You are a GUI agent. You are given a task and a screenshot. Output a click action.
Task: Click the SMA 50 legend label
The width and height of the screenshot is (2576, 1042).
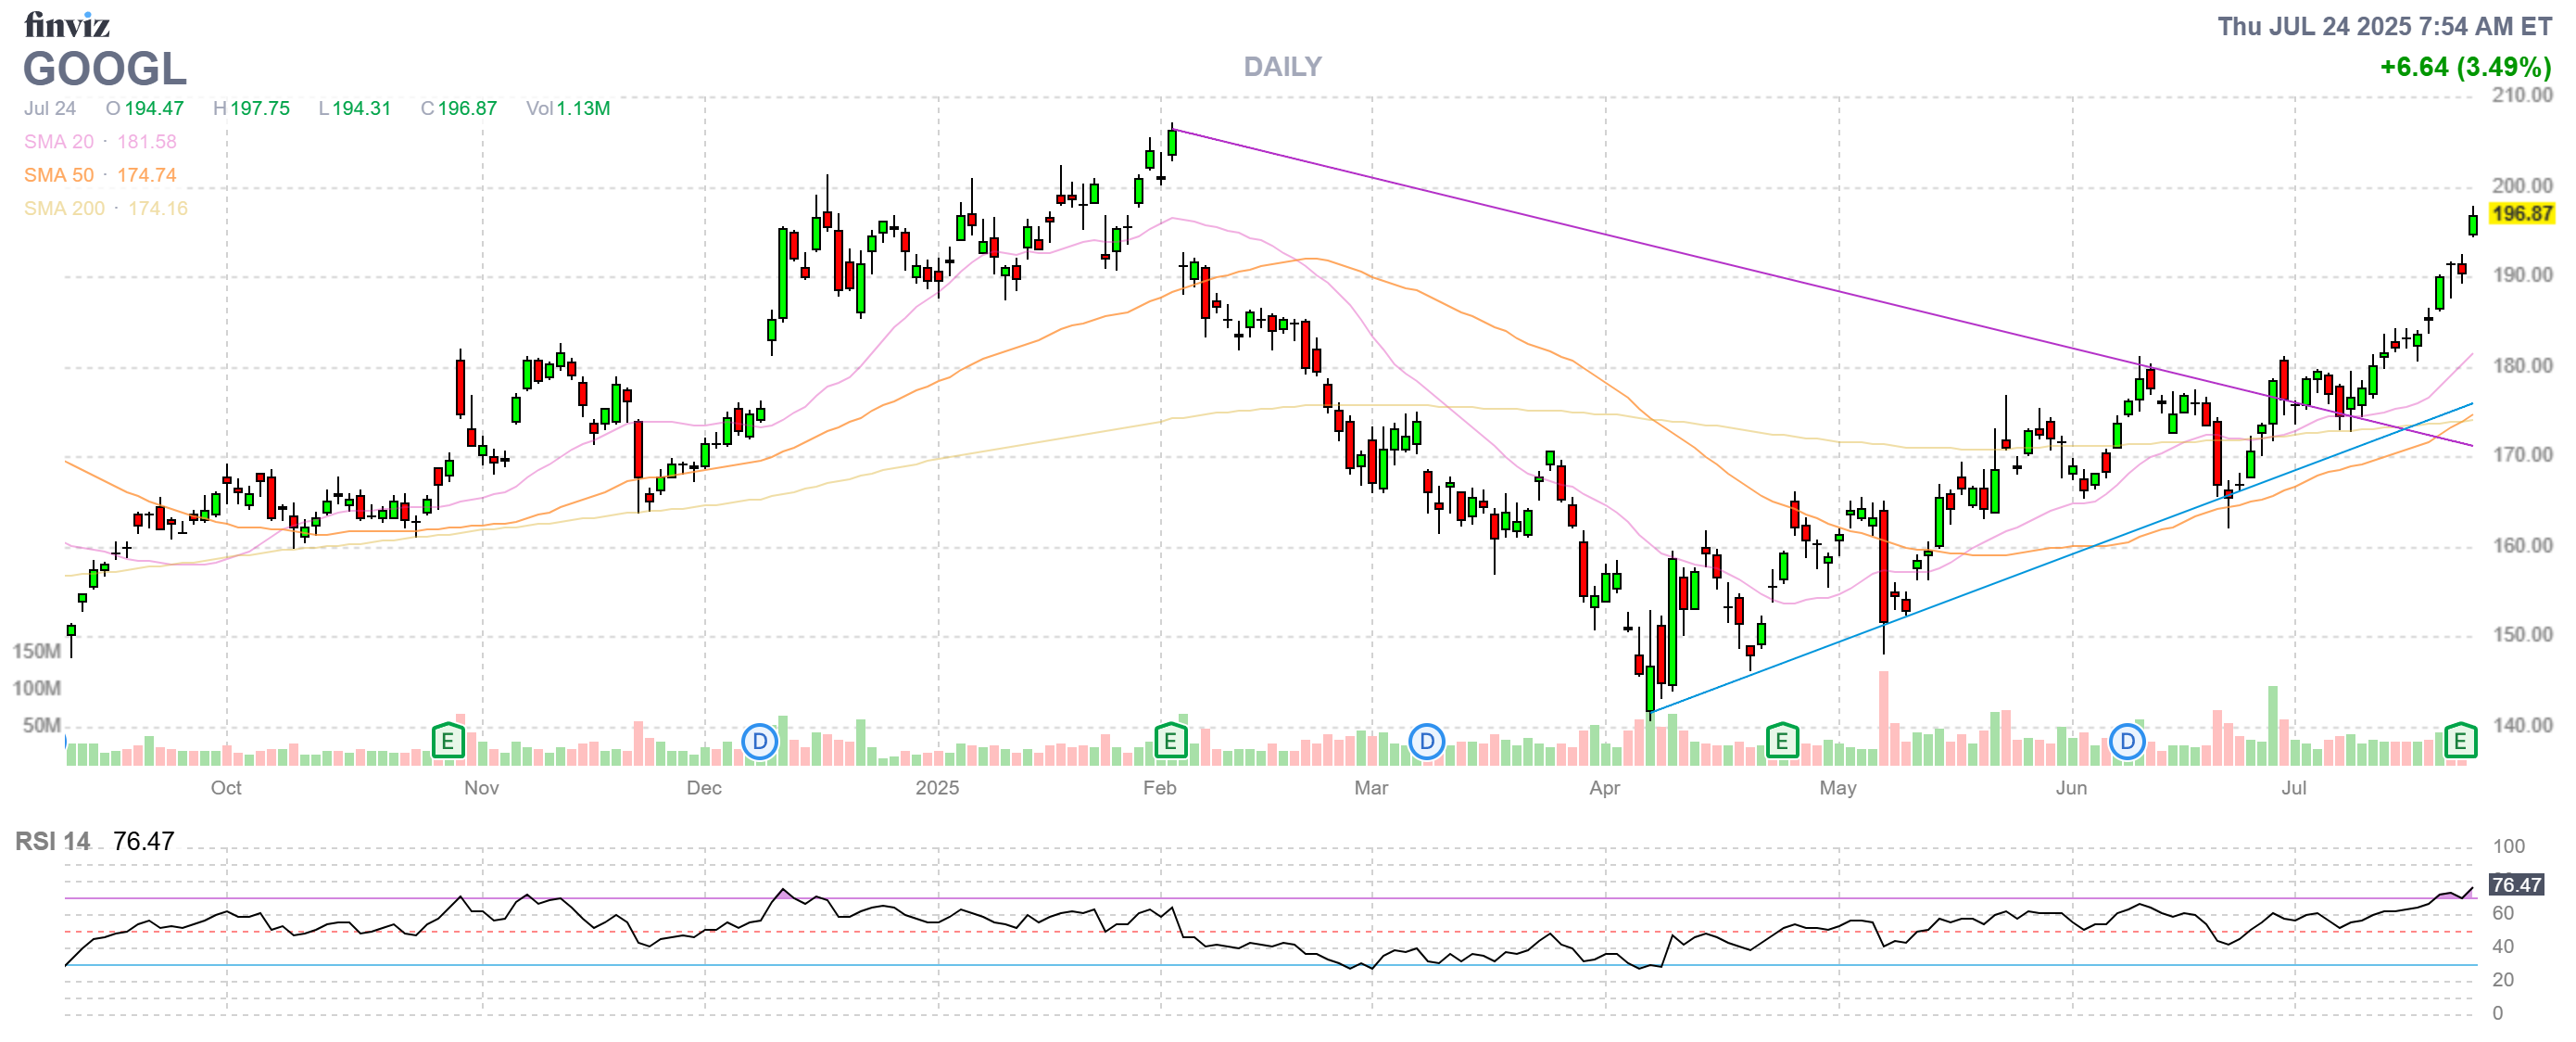click(x=59, y=175)
